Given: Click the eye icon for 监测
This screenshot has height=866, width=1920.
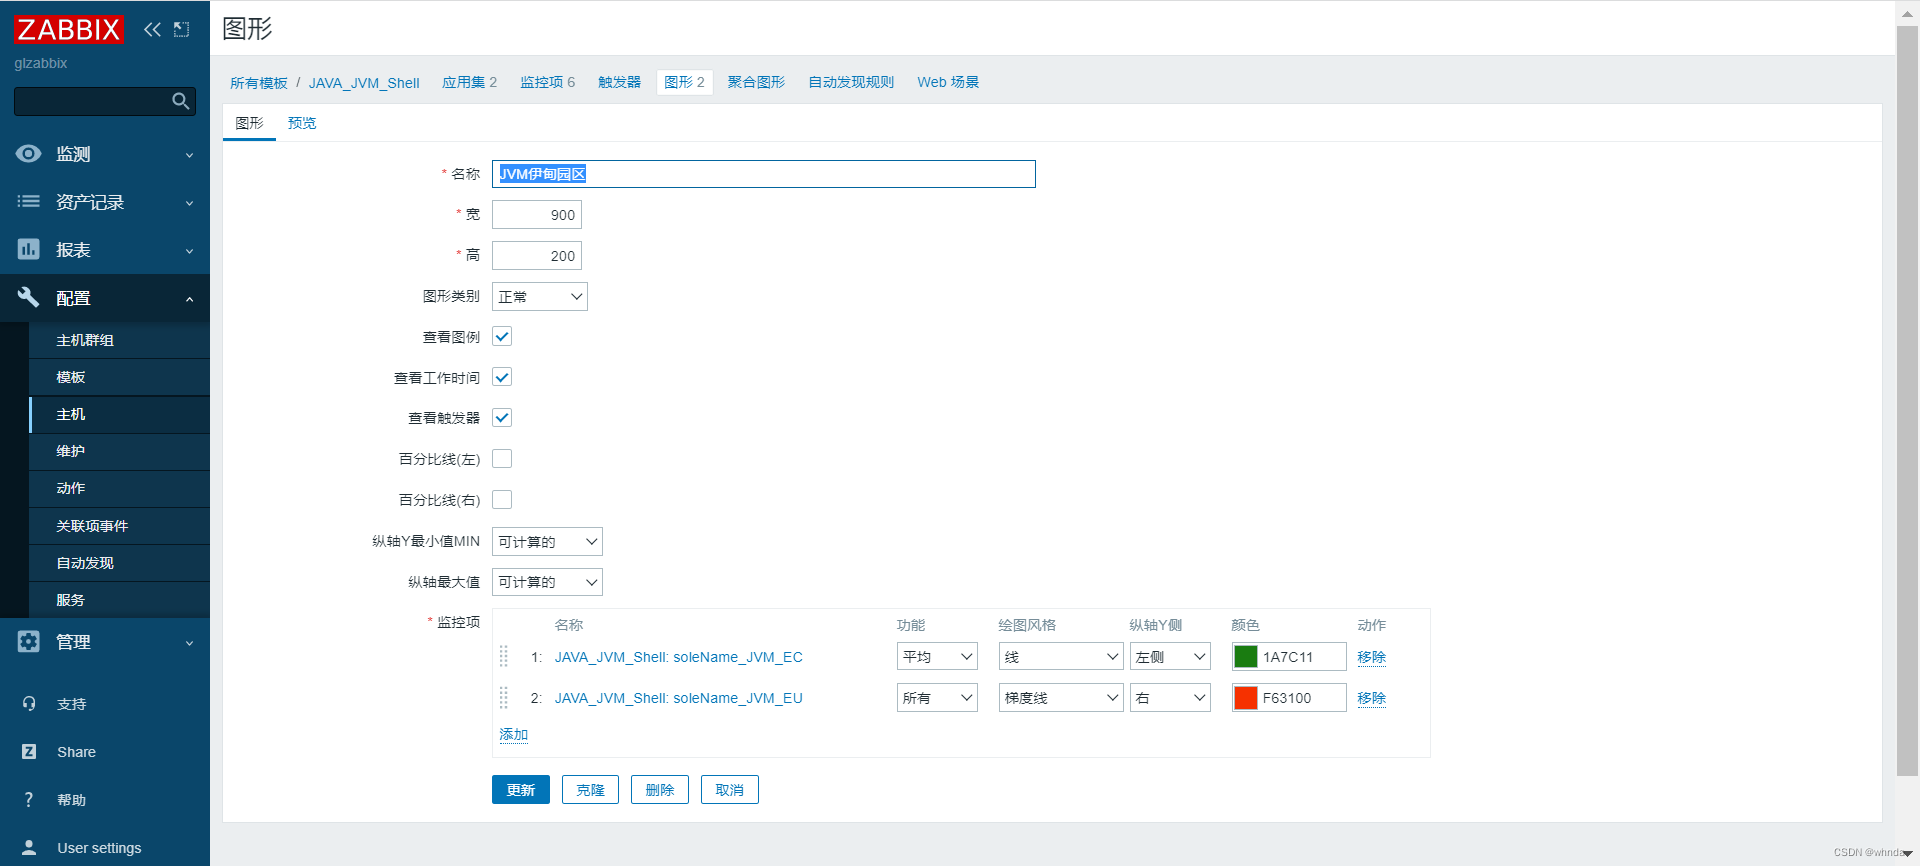Looking at the screenshot, I should click(x=29, y=153).
